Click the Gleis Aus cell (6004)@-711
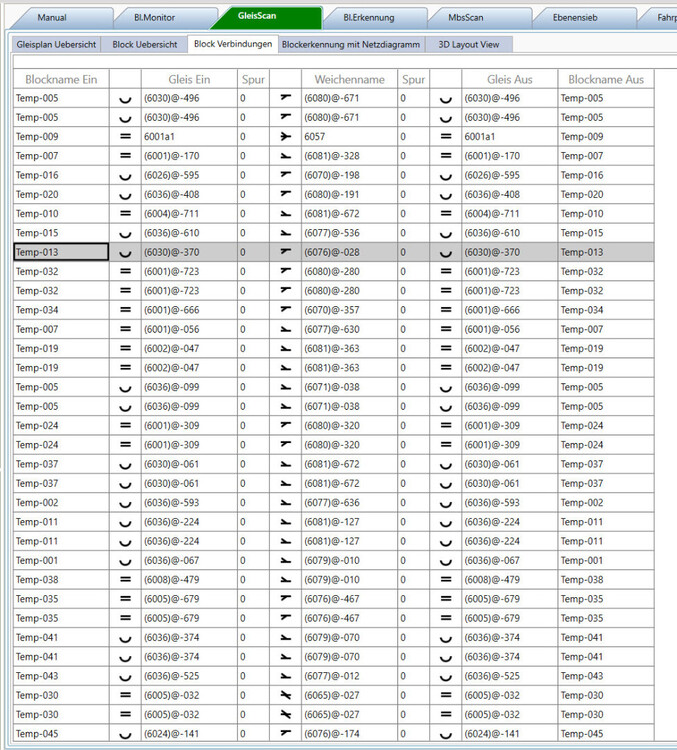 pos(510,213)
